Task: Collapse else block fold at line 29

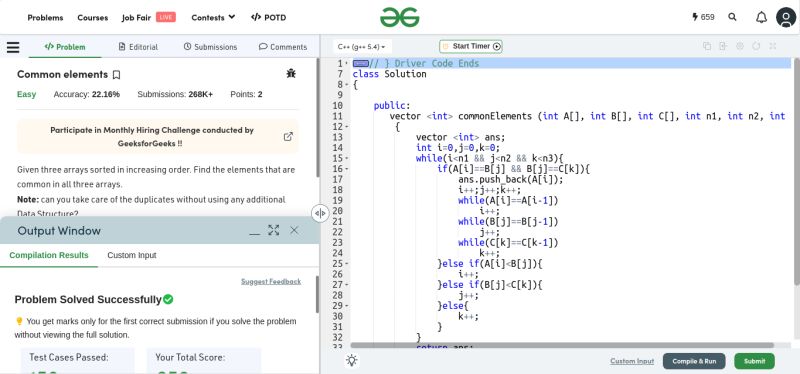Action: [347, 306]
